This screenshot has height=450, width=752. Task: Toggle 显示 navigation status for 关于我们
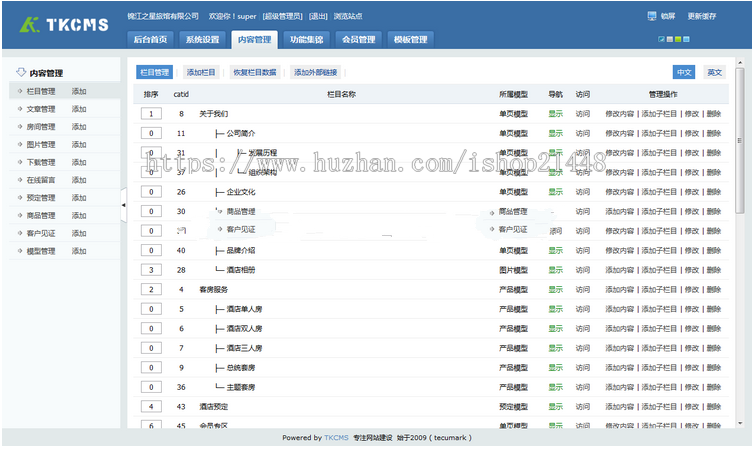pos(555,114)
